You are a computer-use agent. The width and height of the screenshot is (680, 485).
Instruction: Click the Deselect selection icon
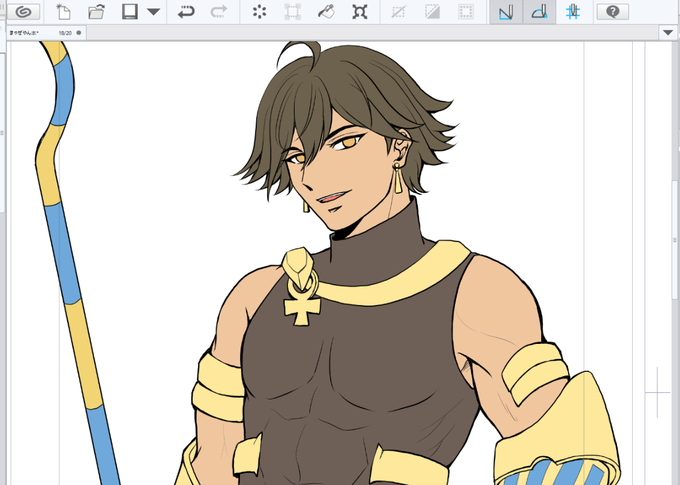click(x=398, y=12)
